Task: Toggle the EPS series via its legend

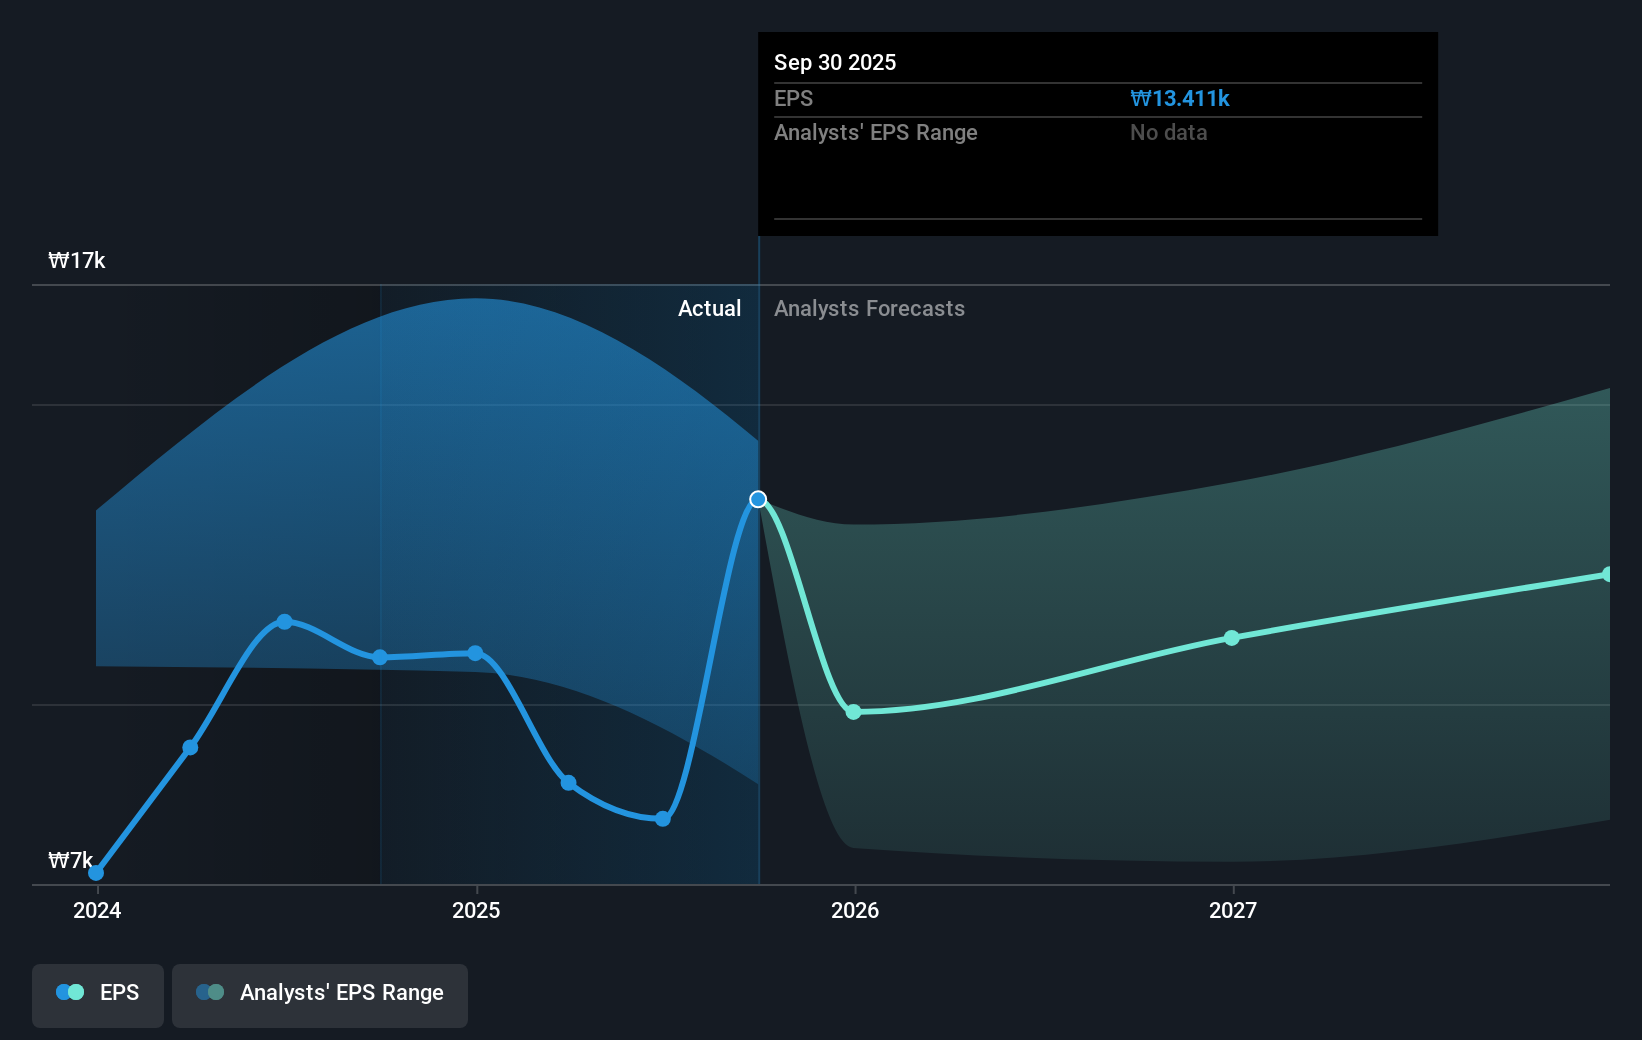Action: [x=97, y=992]
